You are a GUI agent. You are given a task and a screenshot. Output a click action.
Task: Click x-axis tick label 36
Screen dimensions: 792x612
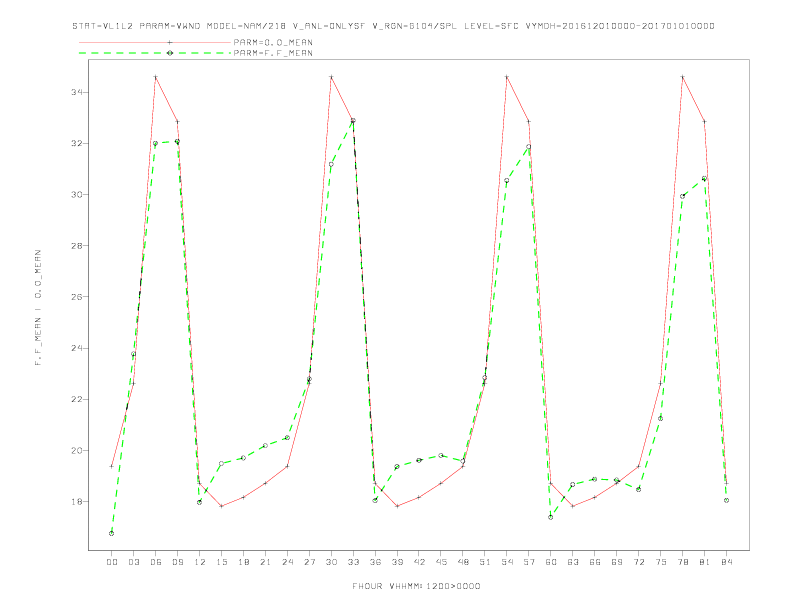[x=375, y=562]
